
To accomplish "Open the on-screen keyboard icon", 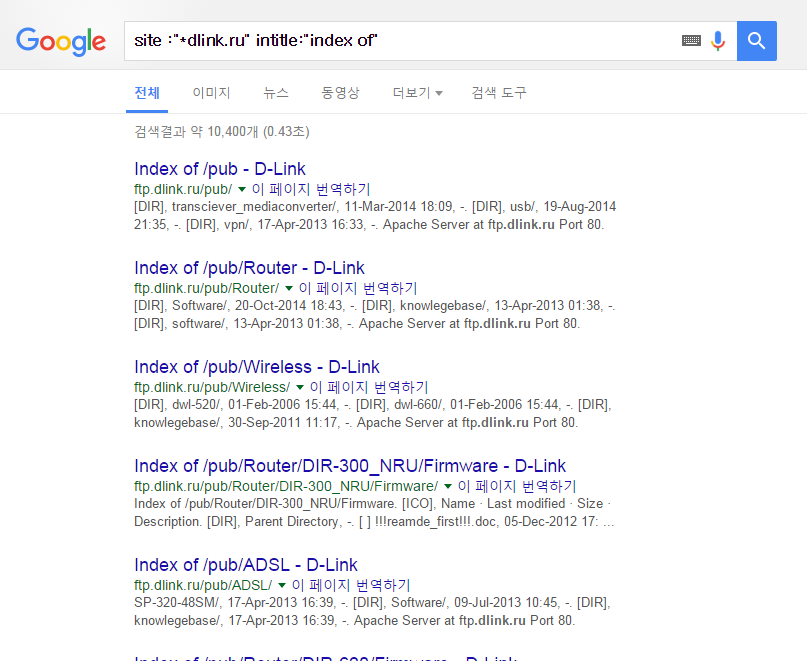I will tap(691, 41).
